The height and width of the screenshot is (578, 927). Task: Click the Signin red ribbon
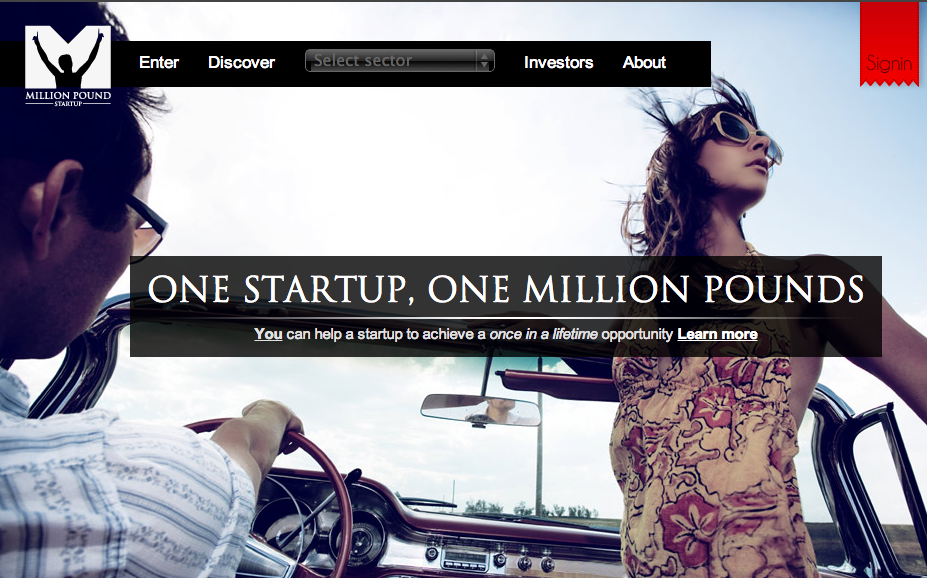[889, 44]
